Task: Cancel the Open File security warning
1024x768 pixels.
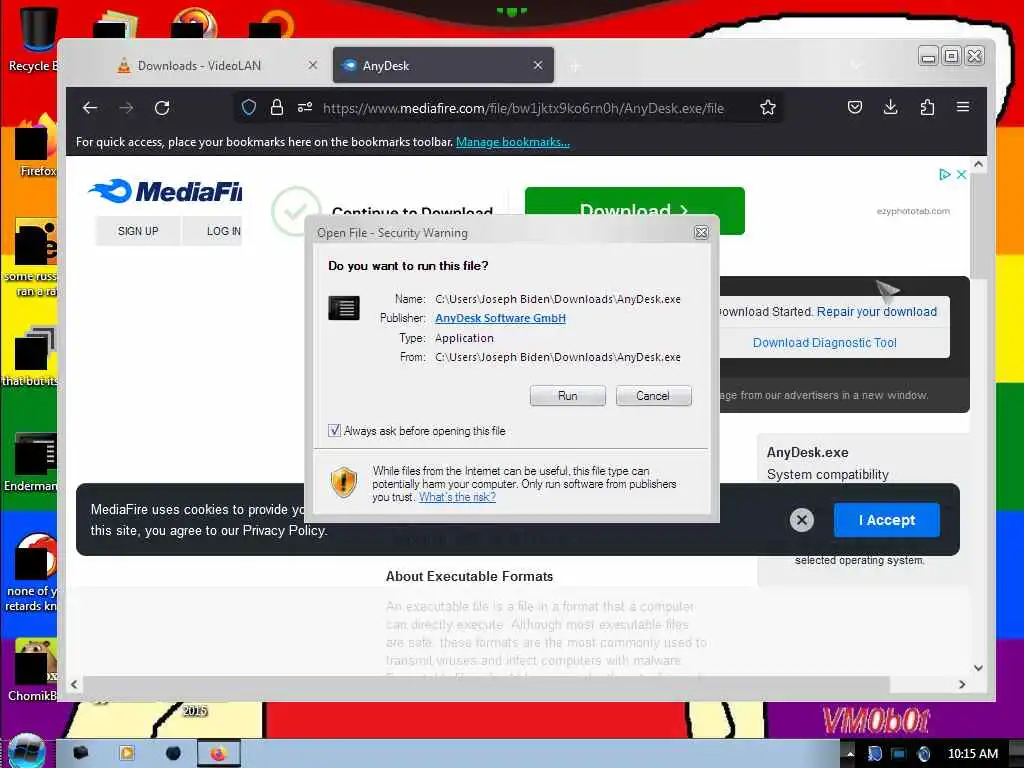Action: coord(653,396)
